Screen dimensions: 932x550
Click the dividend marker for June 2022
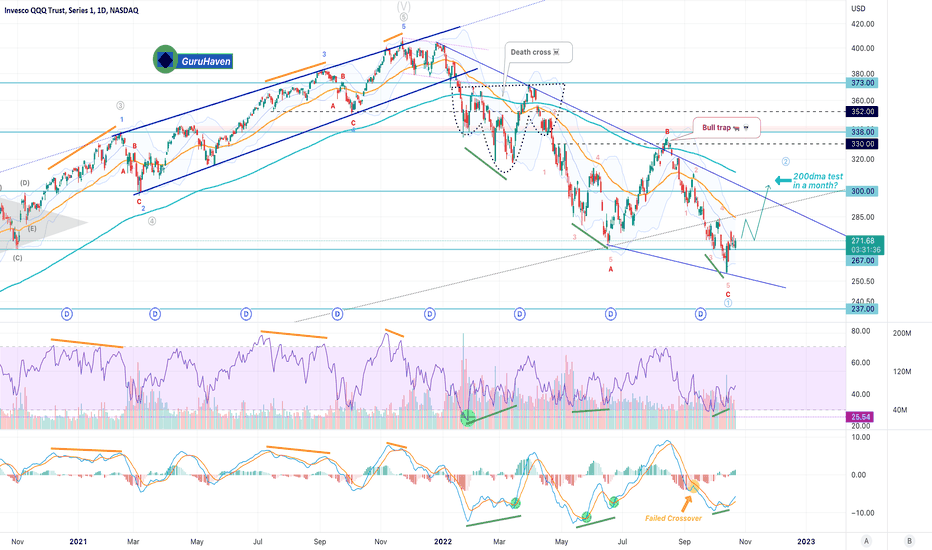[x=610, y=313]
